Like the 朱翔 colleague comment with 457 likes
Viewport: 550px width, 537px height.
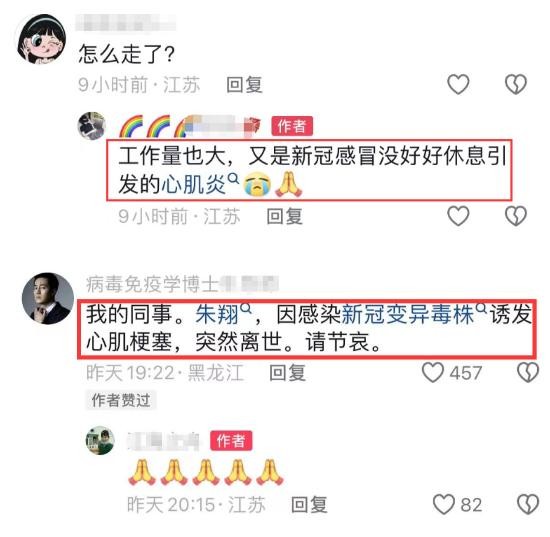tap(452, 372)
